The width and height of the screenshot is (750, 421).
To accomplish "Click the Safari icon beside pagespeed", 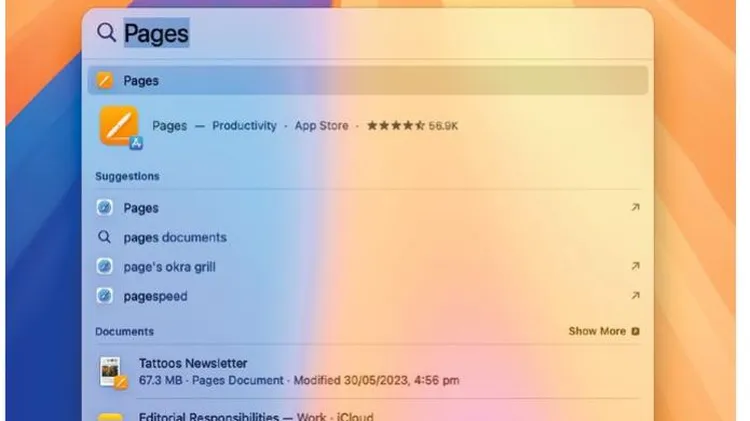I will point(104,296).
